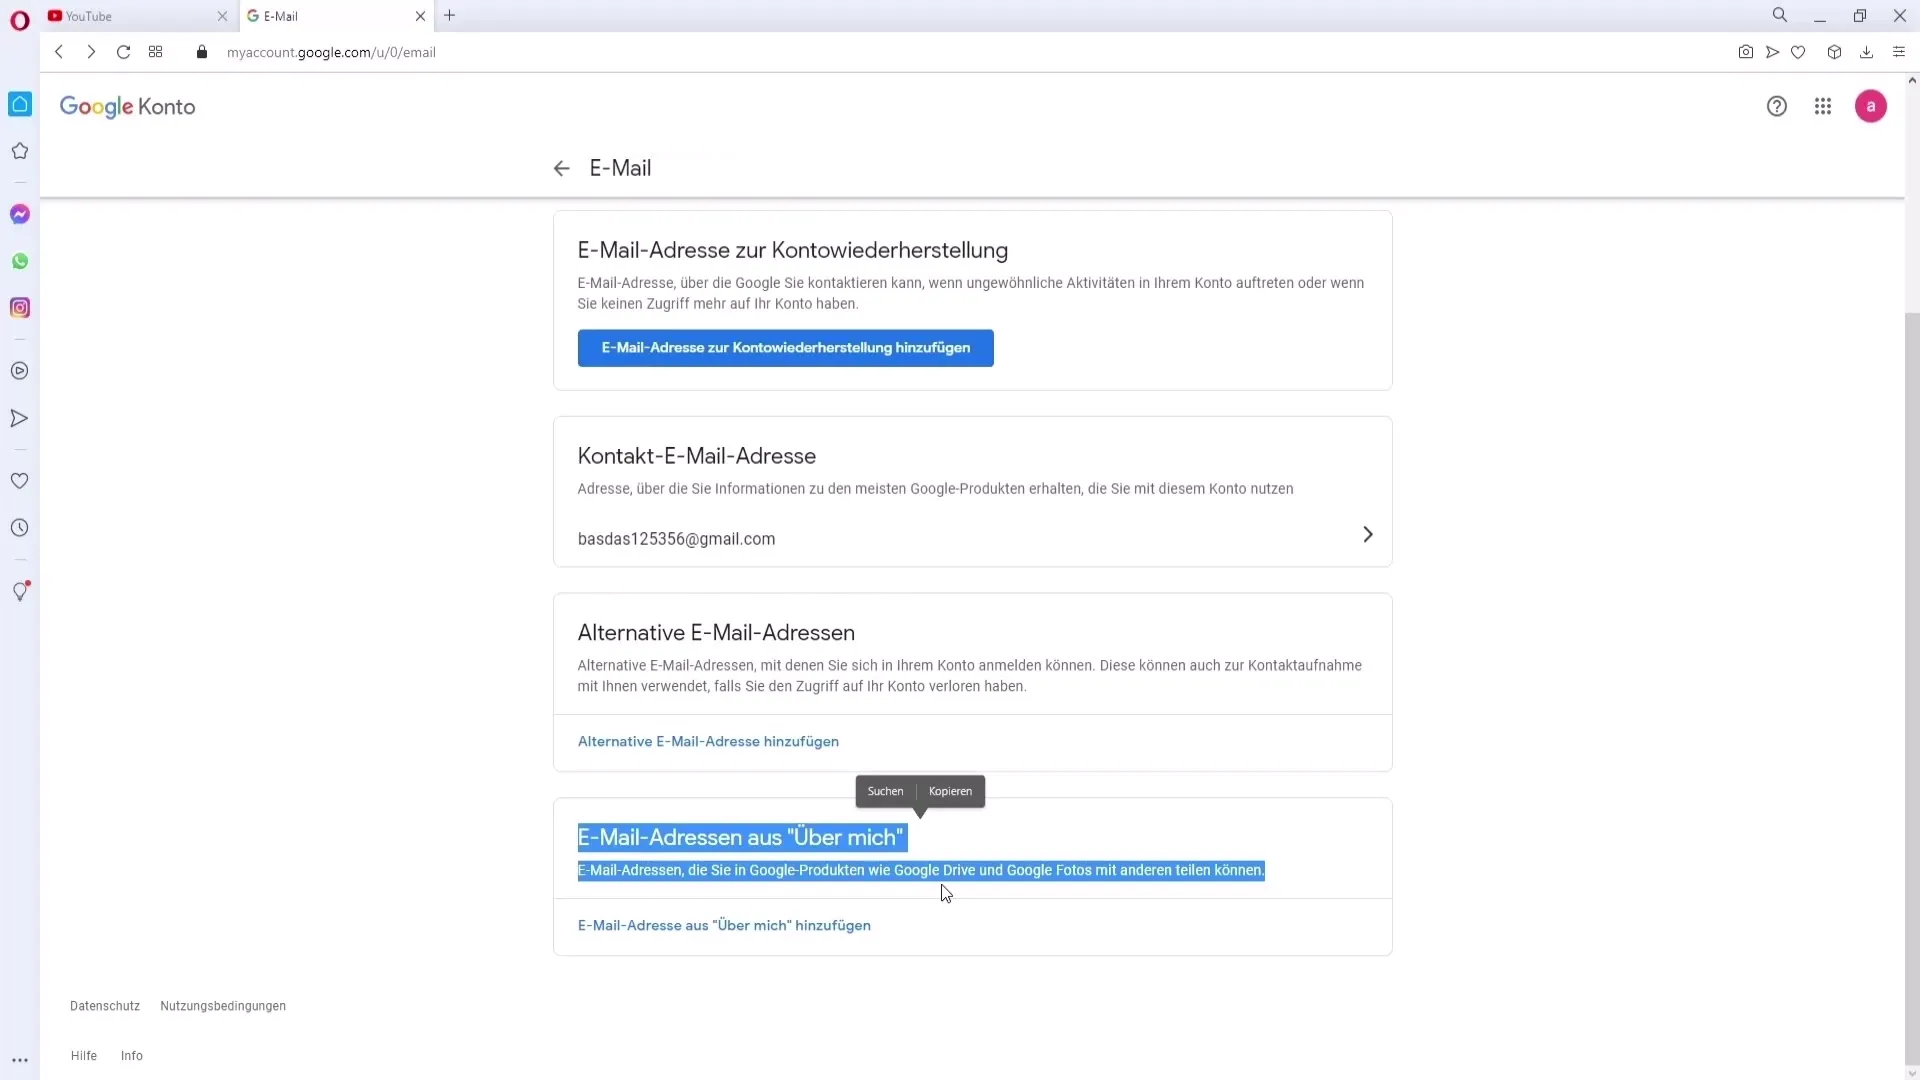The image size is (1920, 1080).
Task: Click the YouTube sidebar icon
Action: [x=20, y=371]
